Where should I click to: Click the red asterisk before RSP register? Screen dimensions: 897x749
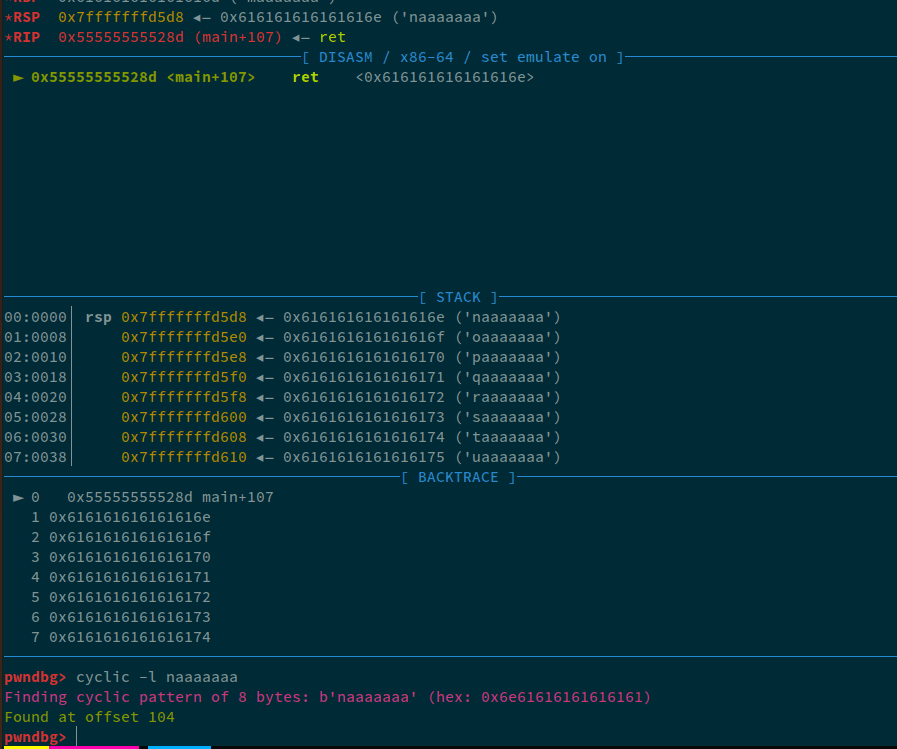point(8,17)
